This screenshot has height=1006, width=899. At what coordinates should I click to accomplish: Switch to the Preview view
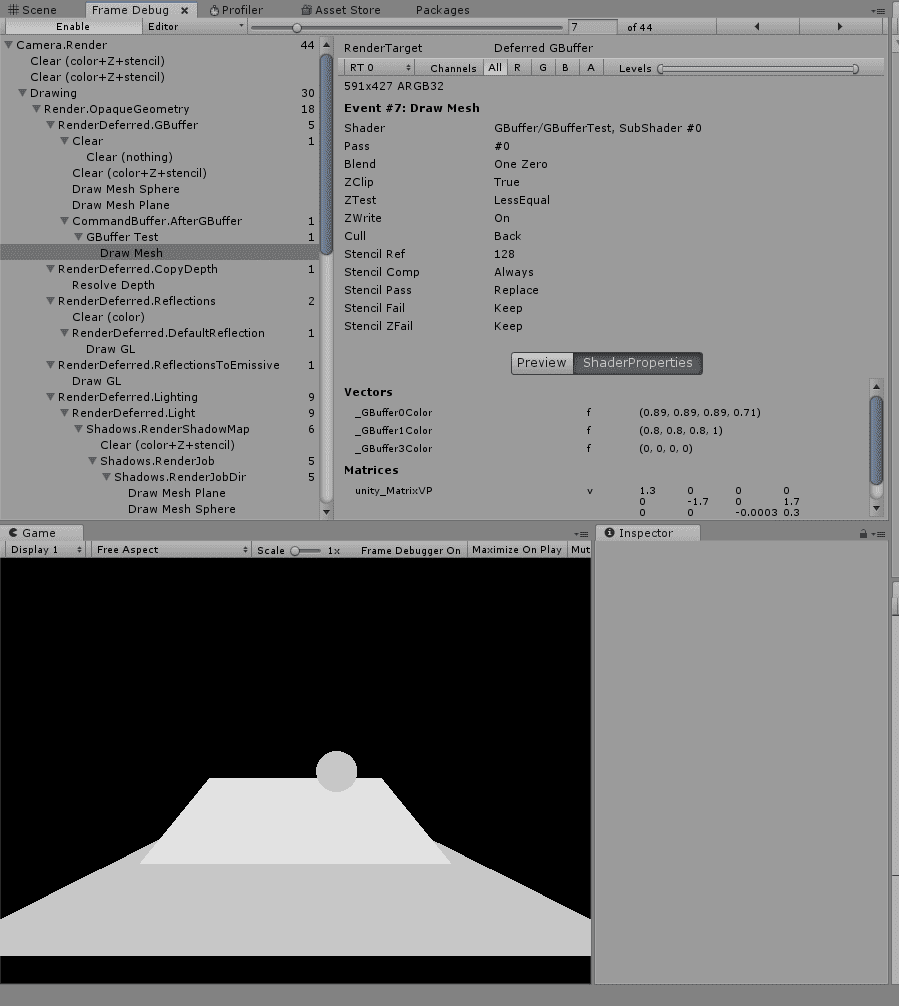coord(541,363)
